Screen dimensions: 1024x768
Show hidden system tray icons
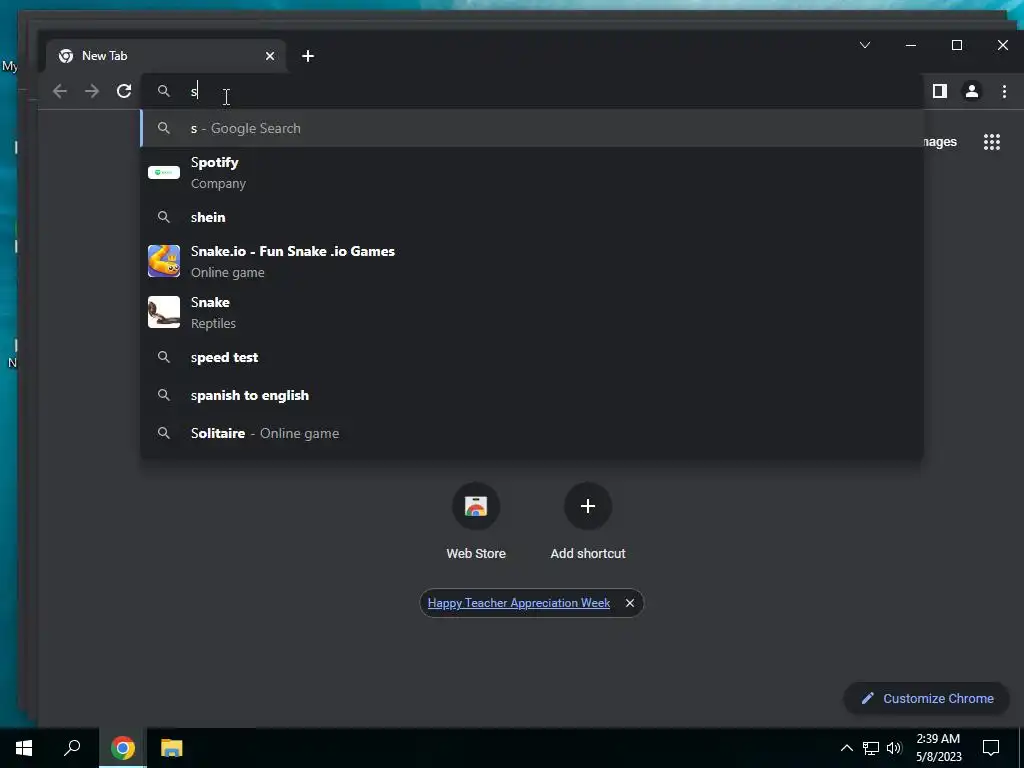point(846,748)
